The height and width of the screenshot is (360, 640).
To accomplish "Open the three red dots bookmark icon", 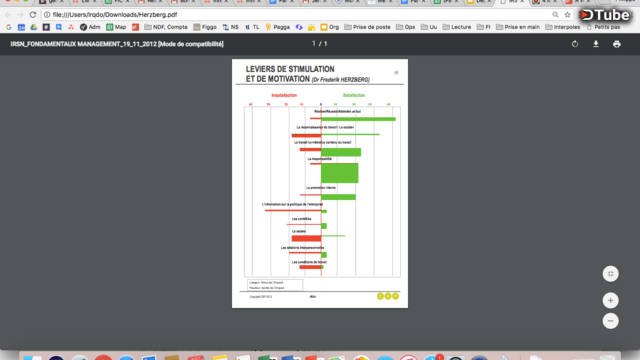I will [71, 27].
